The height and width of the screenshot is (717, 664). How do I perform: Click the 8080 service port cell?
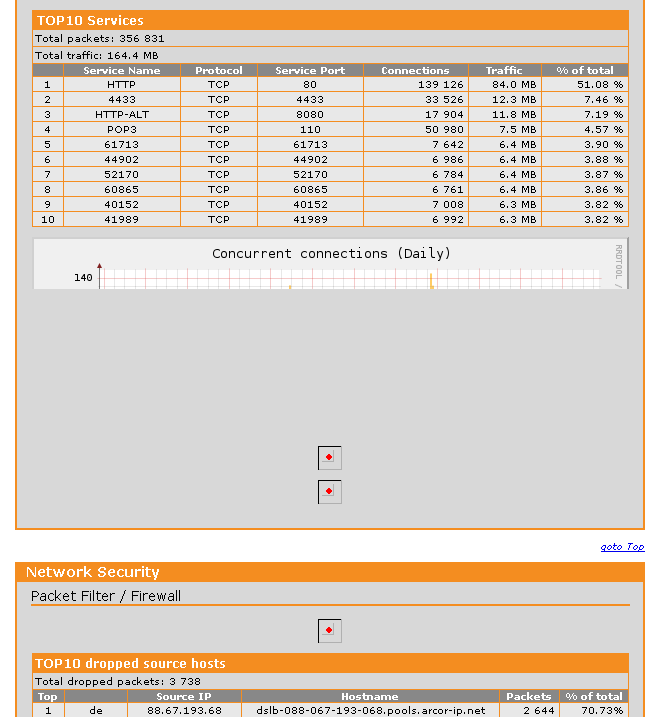pos(311,114)
